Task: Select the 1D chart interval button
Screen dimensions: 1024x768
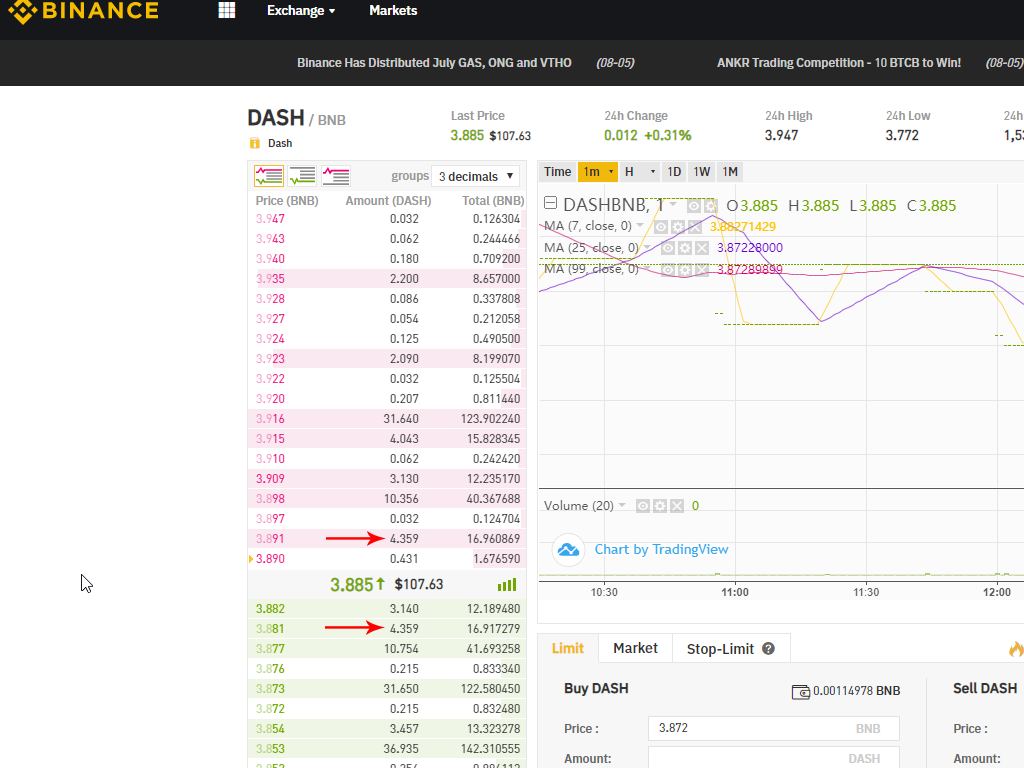Action: [674, 171]
